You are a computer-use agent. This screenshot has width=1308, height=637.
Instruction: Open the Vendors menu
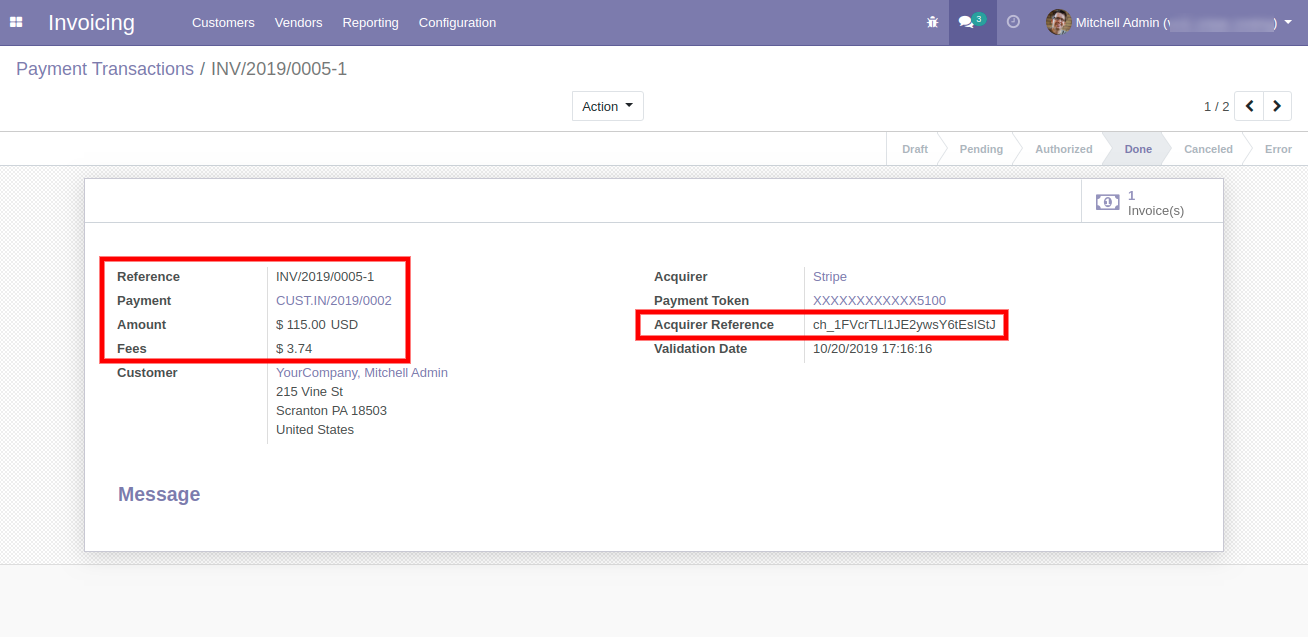tap(298, 22)
